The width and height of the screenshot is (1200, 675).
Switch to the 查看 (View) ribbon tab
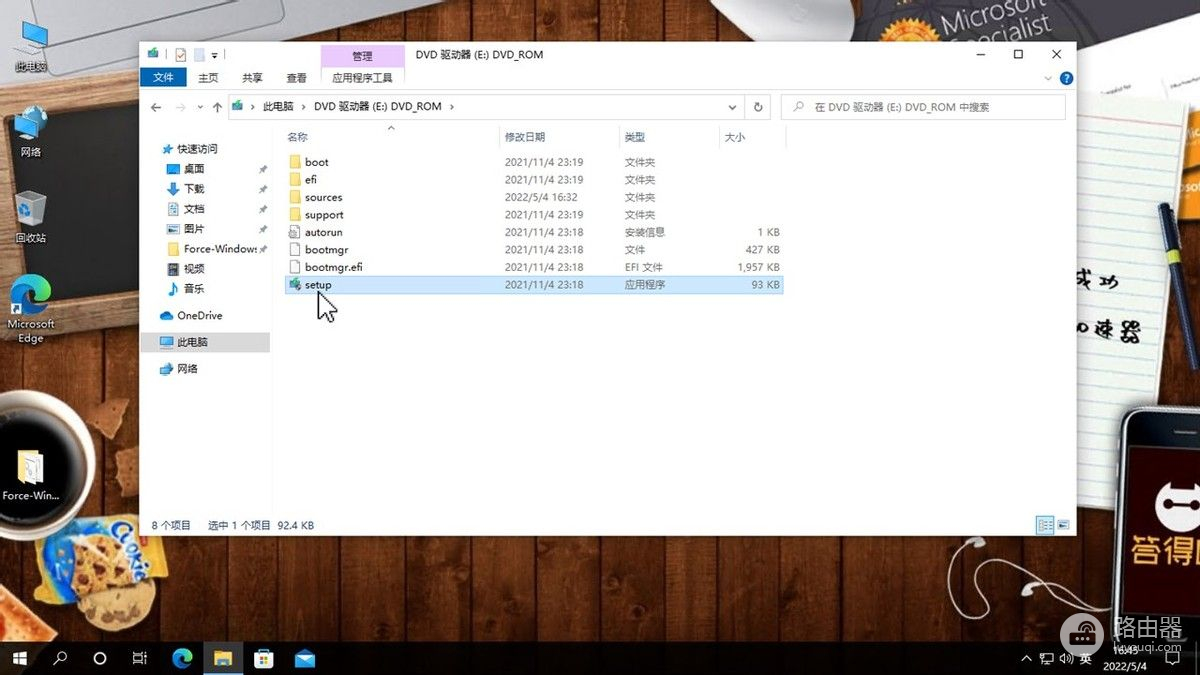[297, 78]
